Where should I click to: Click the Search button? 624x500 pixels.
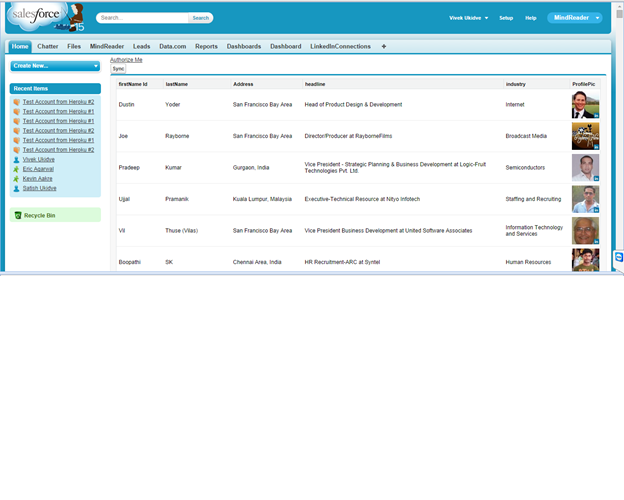pos(201,18)
